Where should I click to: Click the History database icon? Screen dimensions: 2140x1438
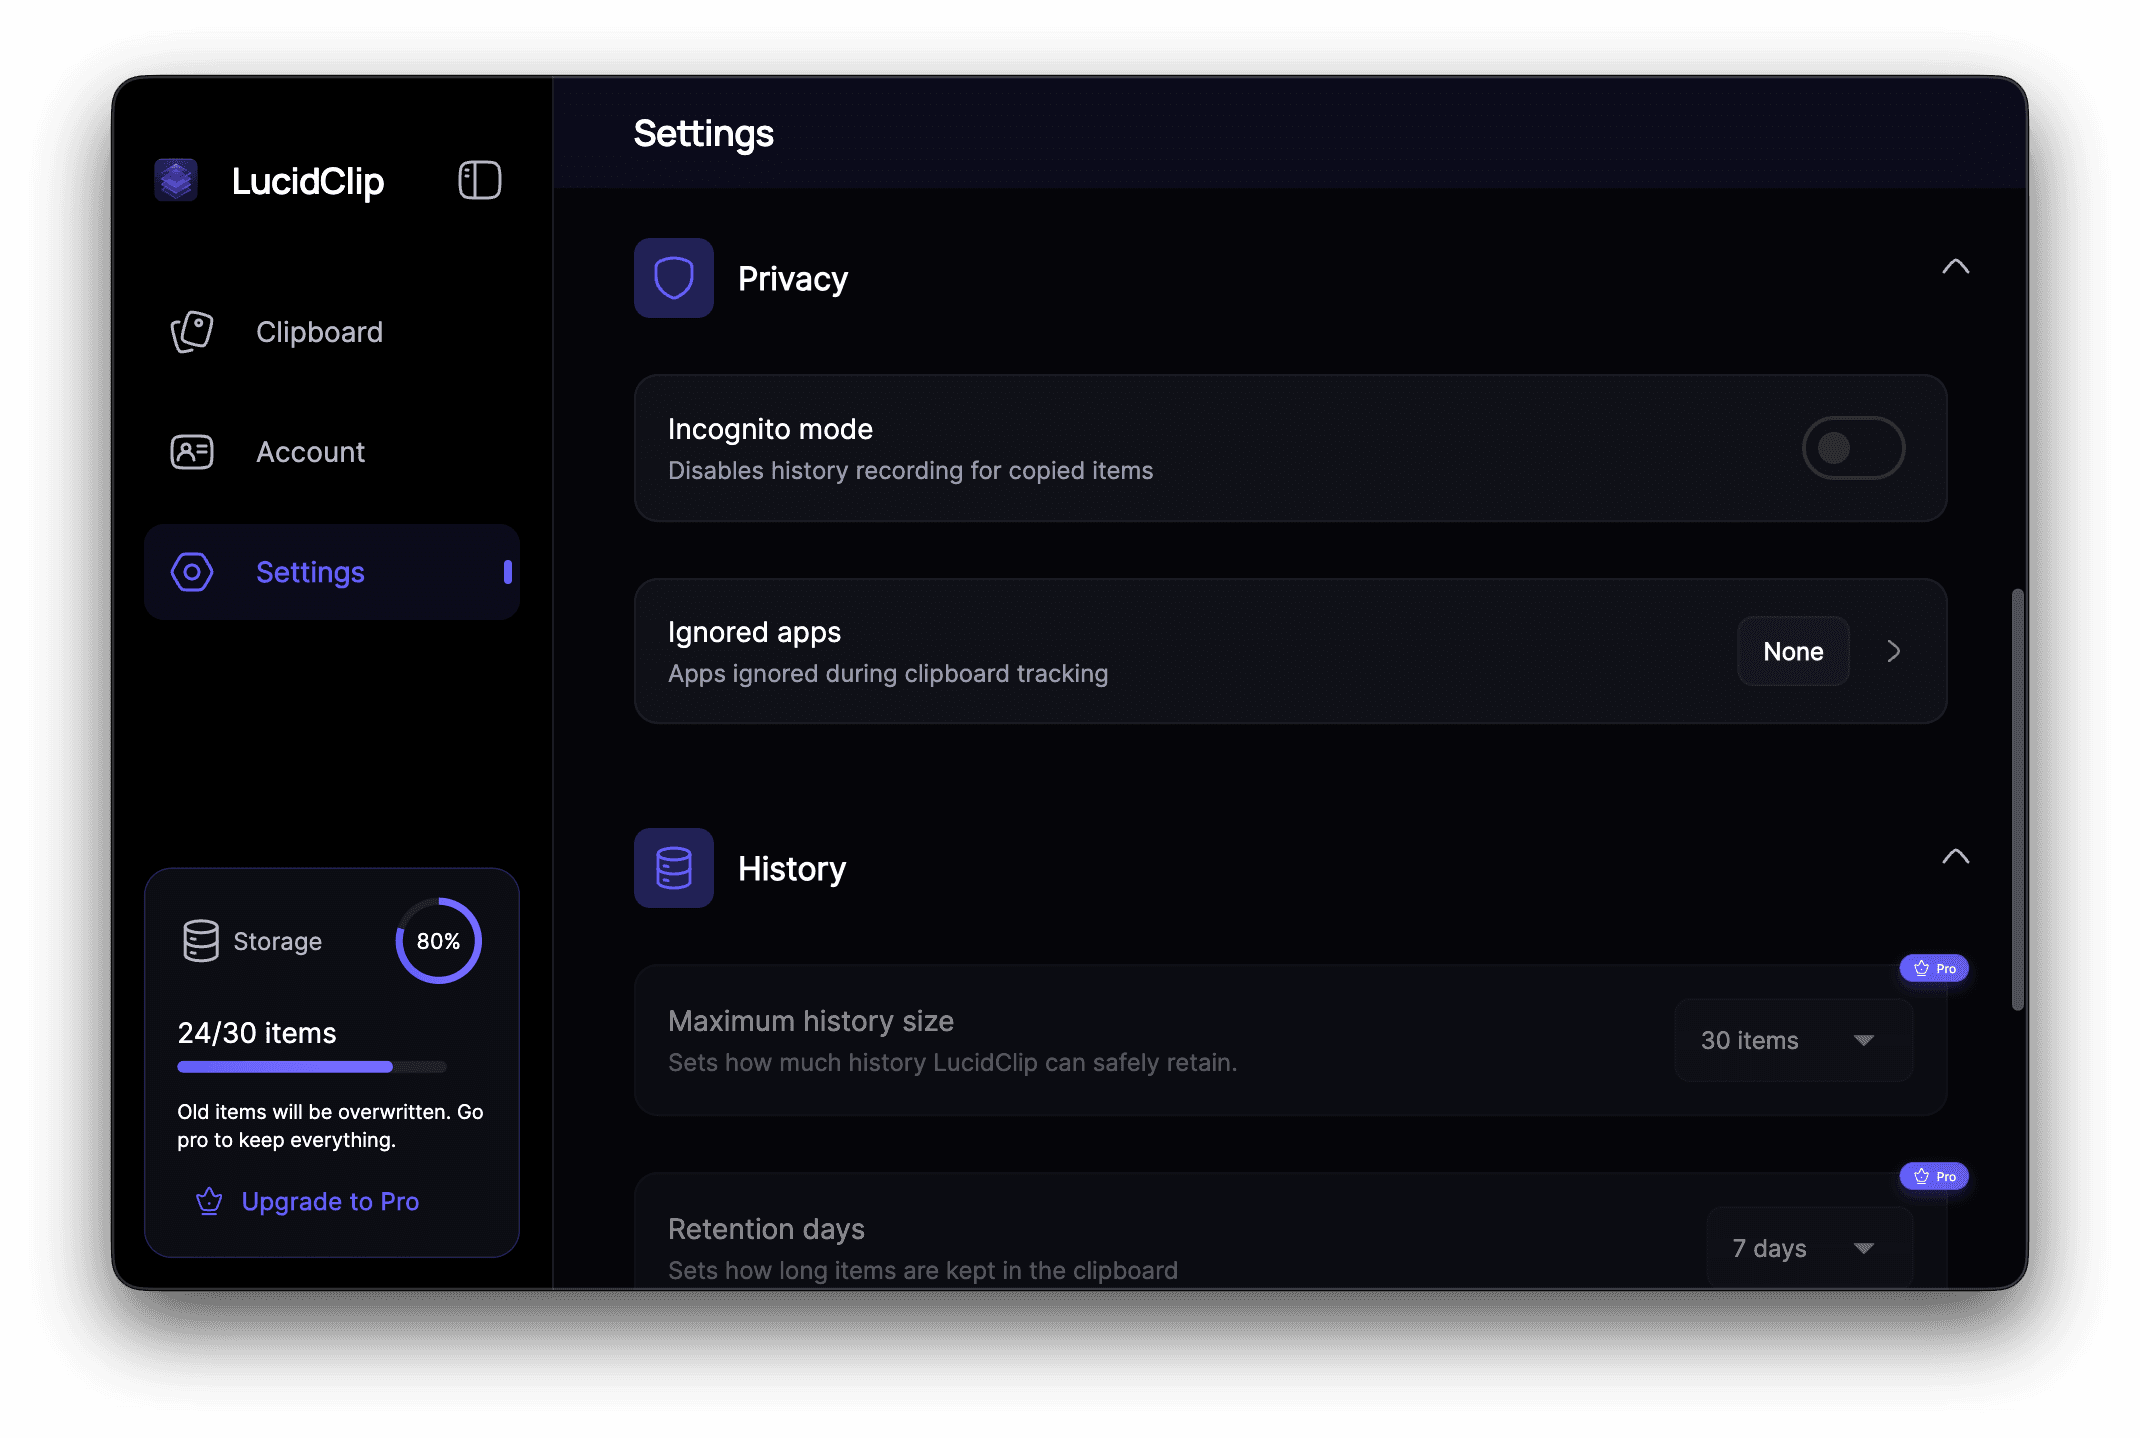pyautogui.click(x=673, y=868)
